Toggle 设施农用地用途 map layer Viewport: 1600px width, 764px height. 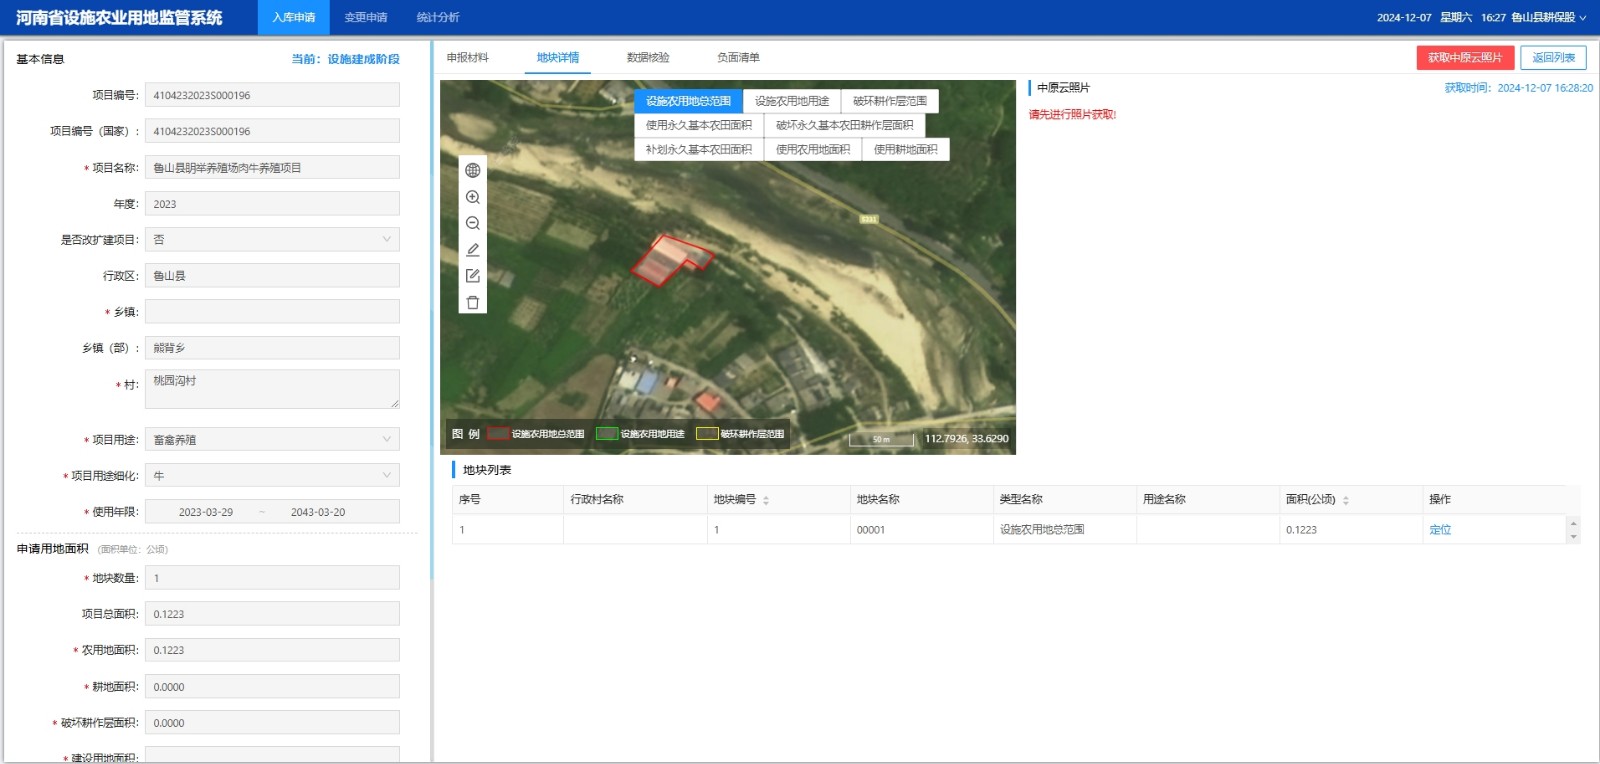pos(792,101)
